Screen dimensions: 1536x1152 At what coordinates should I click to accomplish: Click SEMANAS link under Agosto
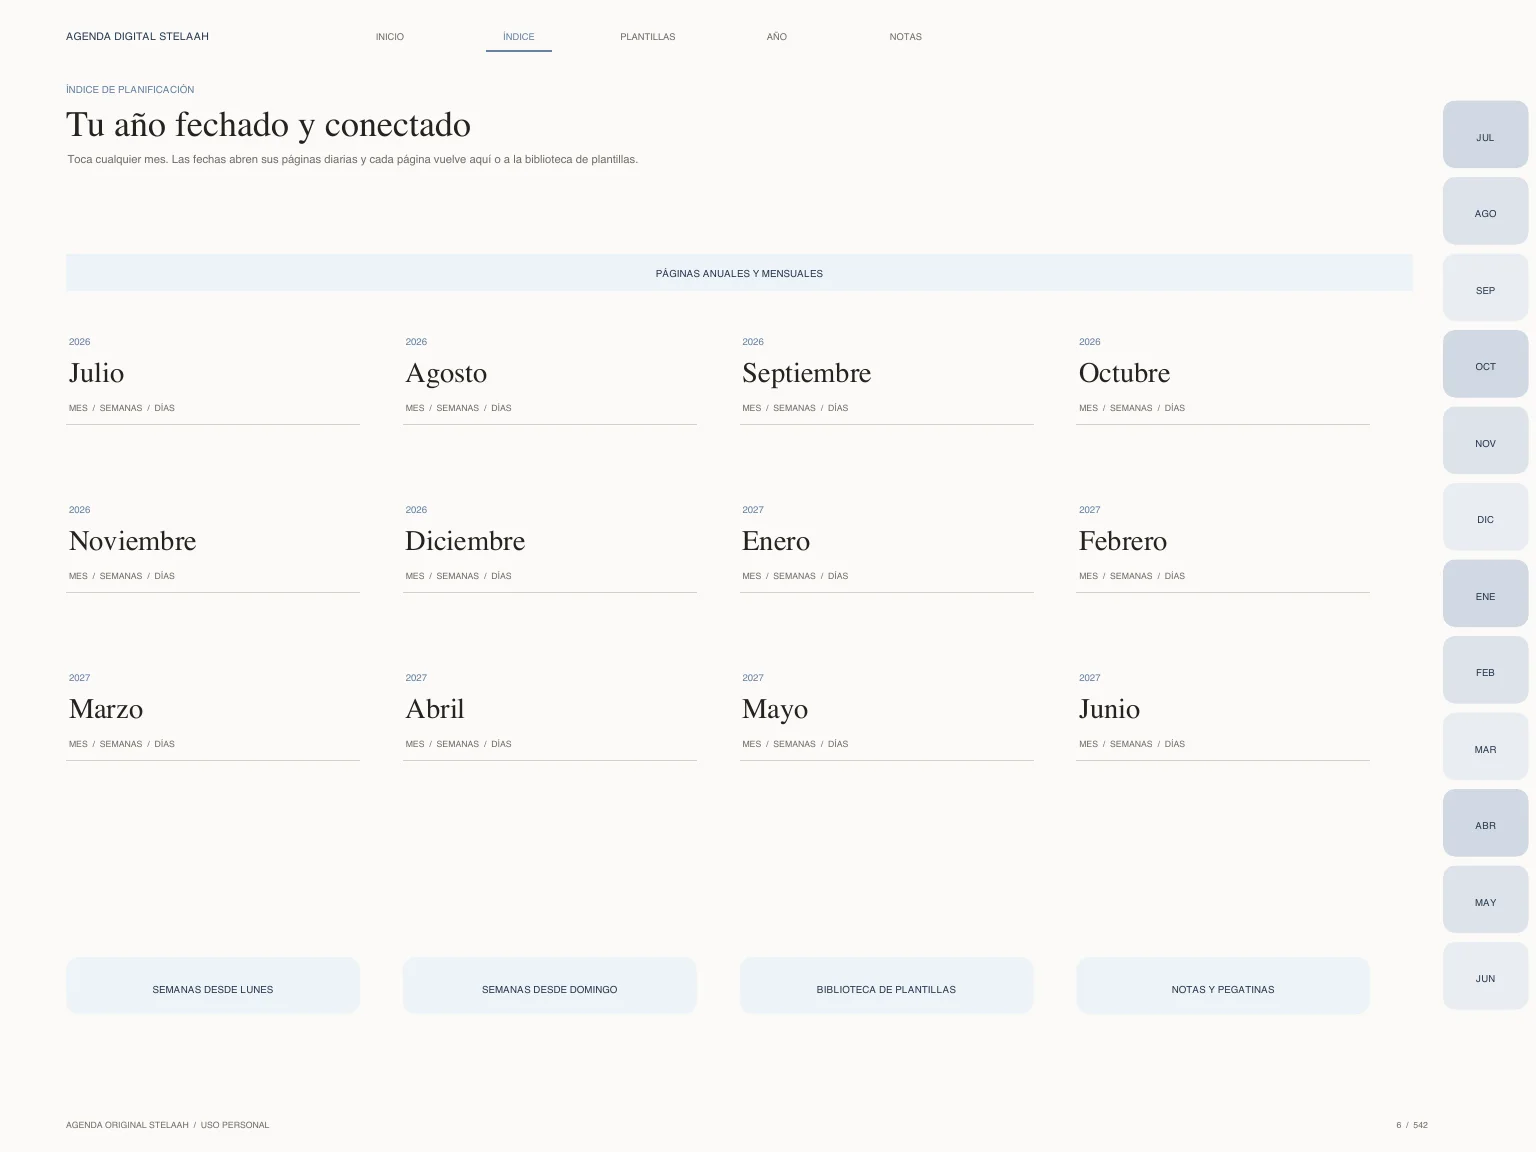(458, 408)
